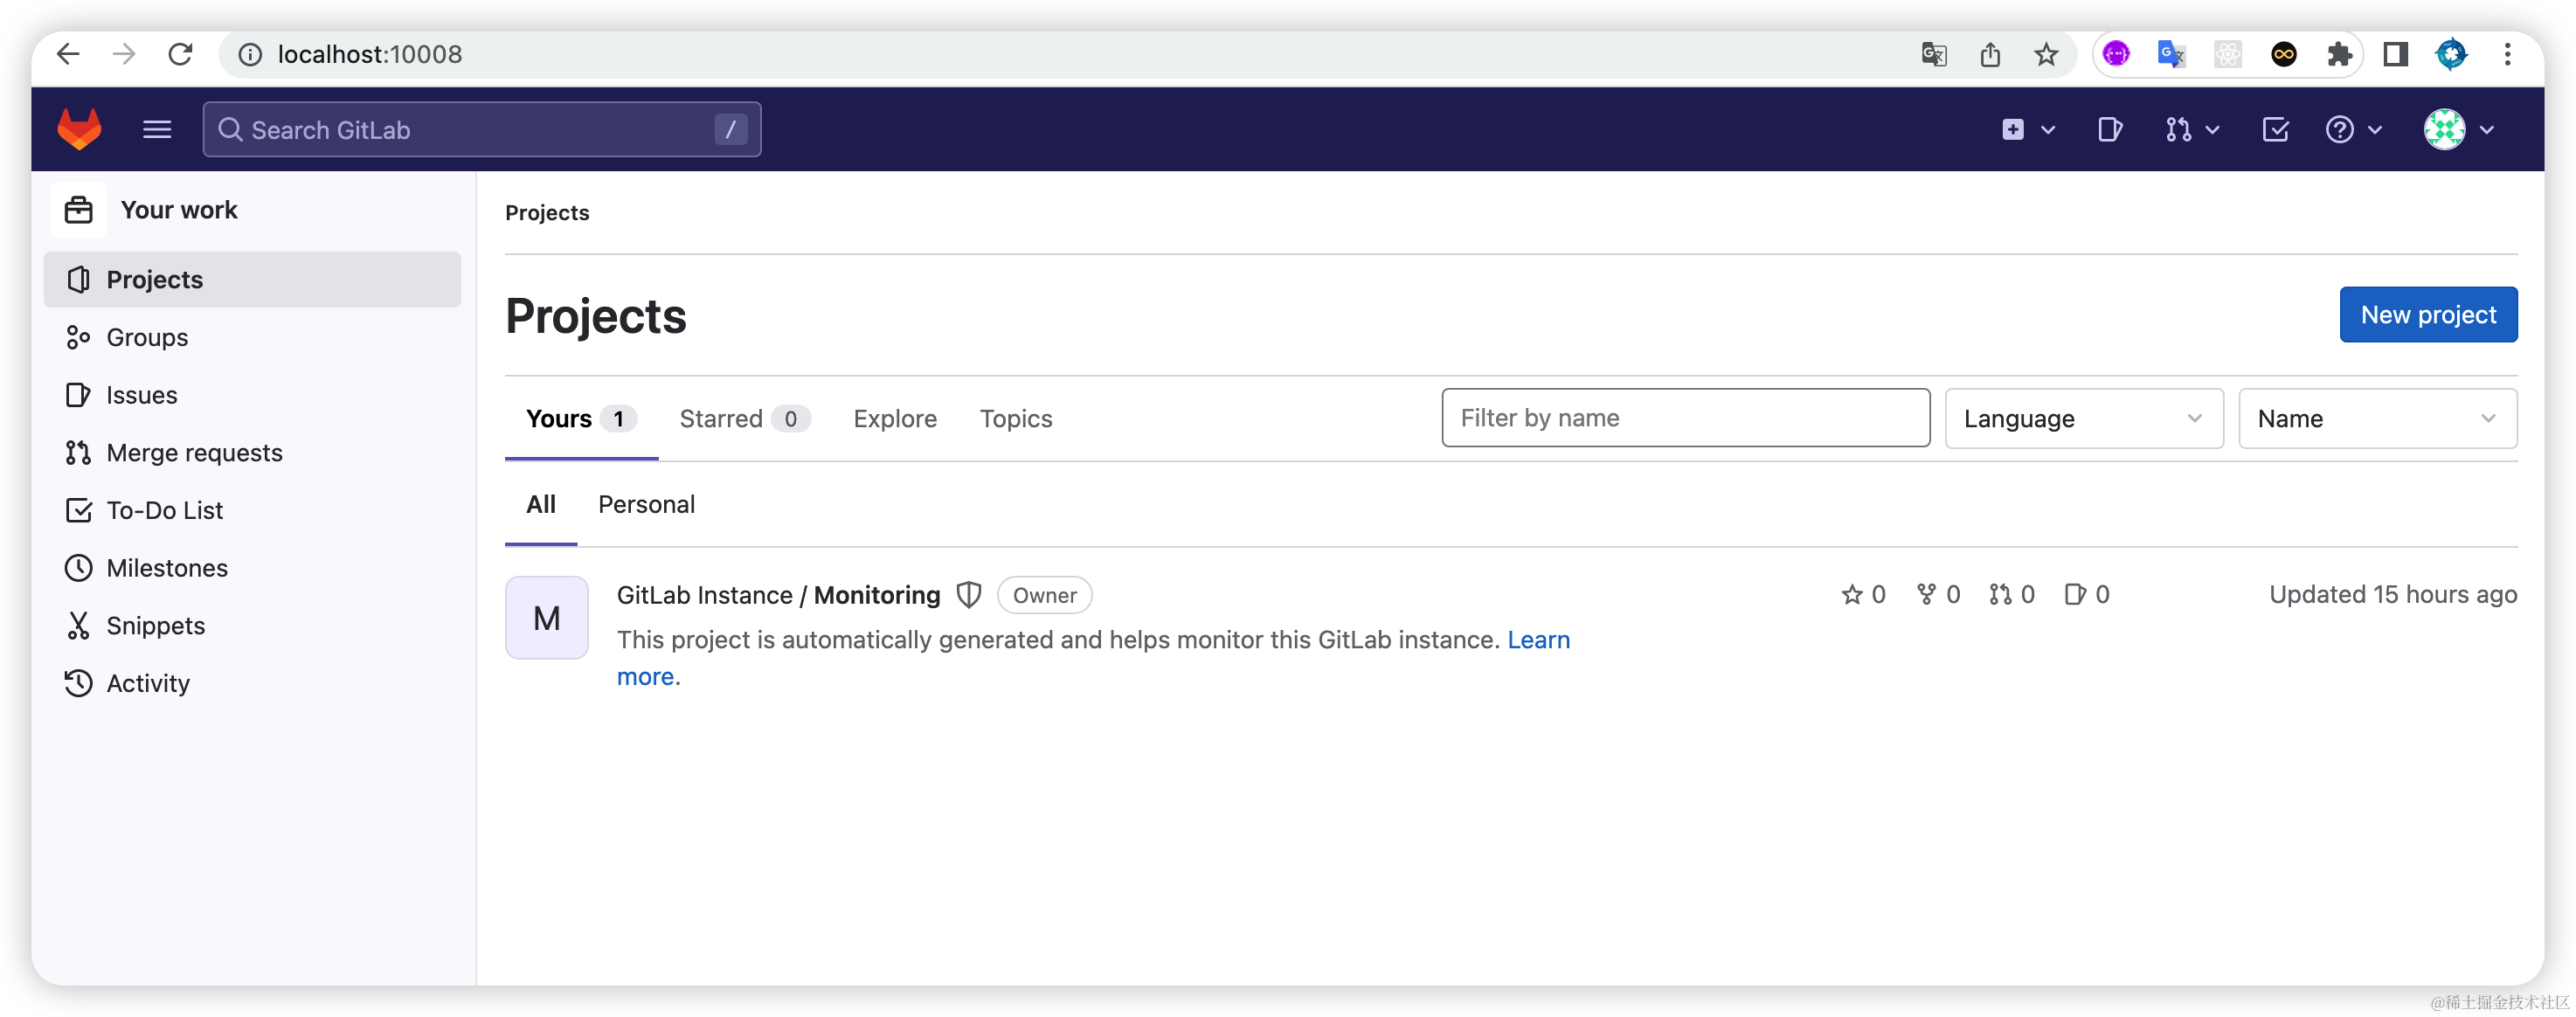2576x1017 pixels.
Task: Toggle the browser side panel
Action: (x=2395, y=54)
